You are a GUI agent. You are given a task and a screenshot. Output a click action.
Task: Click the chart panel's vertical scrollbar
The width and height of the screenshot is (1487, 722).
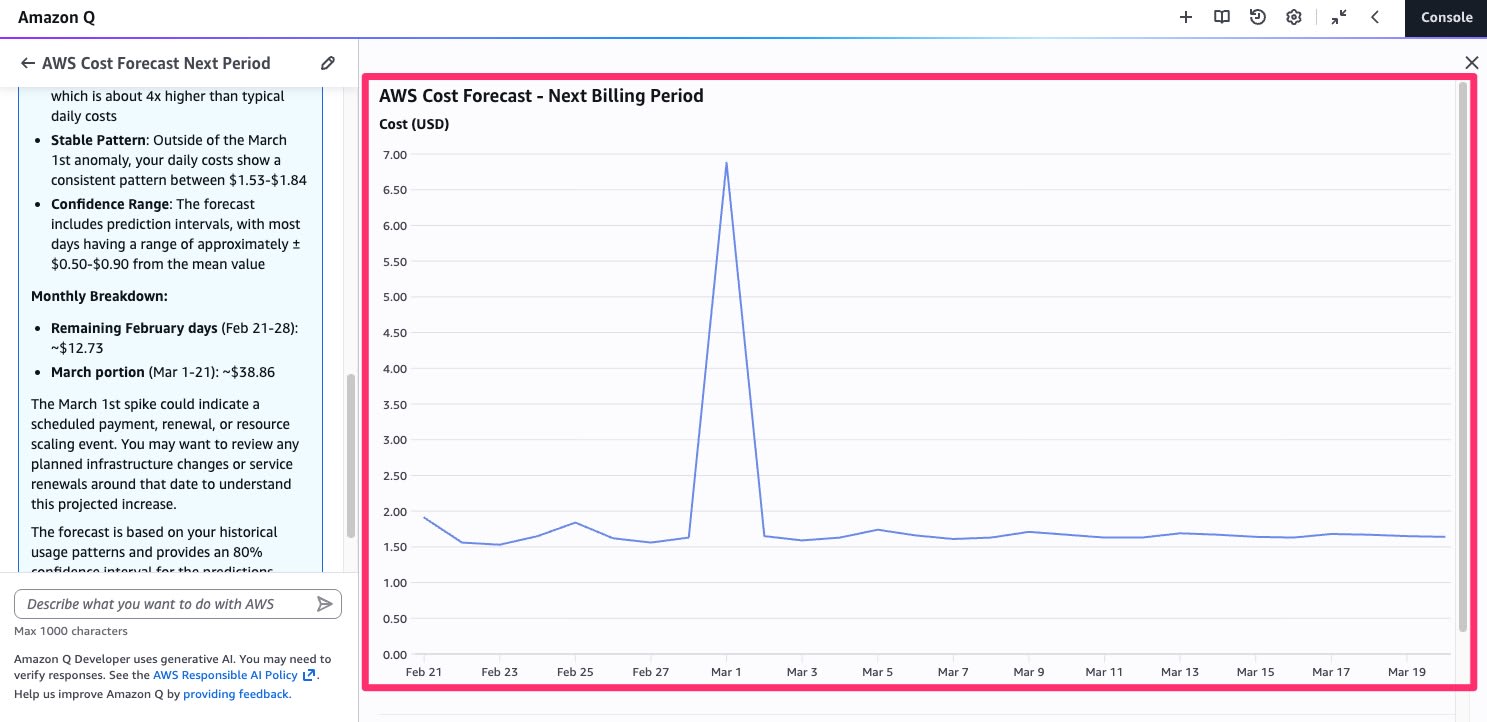(x=1463, y=355)
